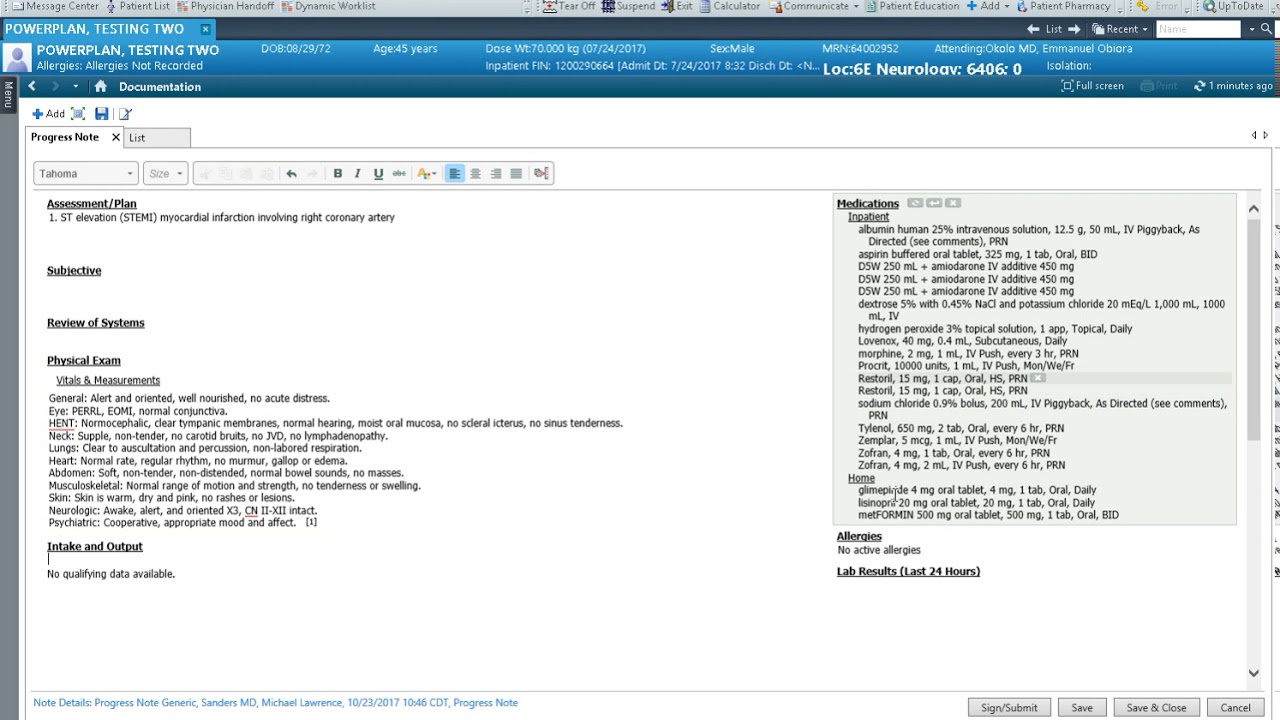Go to next patient in List
Screen dimensions: 1280x720
coord(1074,29)
